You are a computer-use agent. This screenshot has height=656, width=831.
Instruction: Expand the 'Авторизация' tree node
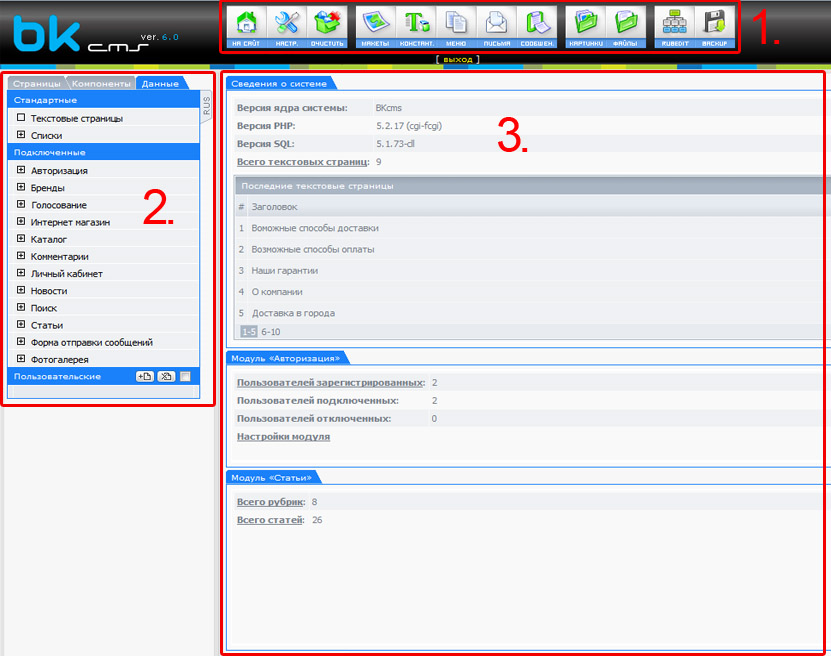click(x=21, y=170)
